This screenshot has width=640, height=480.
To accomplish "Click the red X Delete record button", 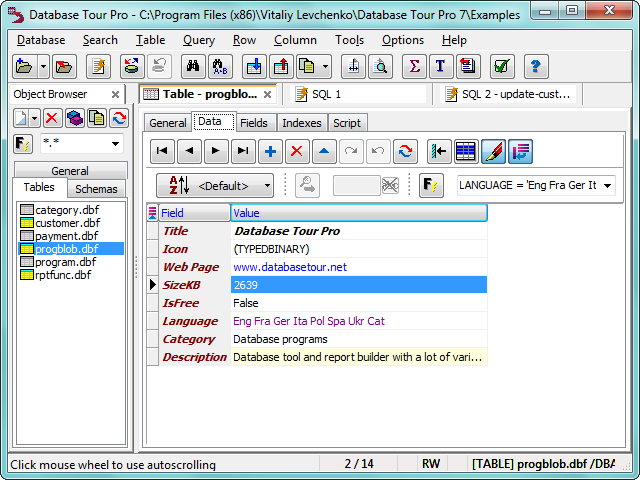I will [x=297, y=151].
